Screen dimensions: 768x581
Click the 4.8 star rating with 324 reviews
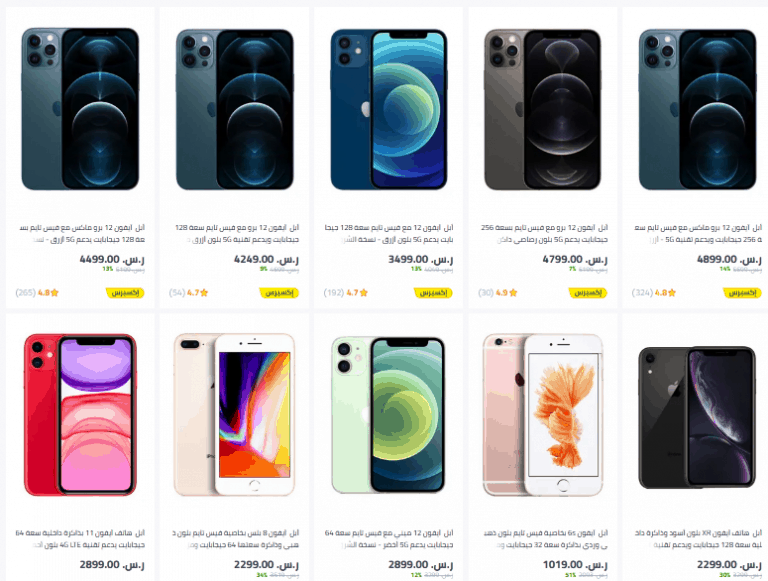[654, 293]
